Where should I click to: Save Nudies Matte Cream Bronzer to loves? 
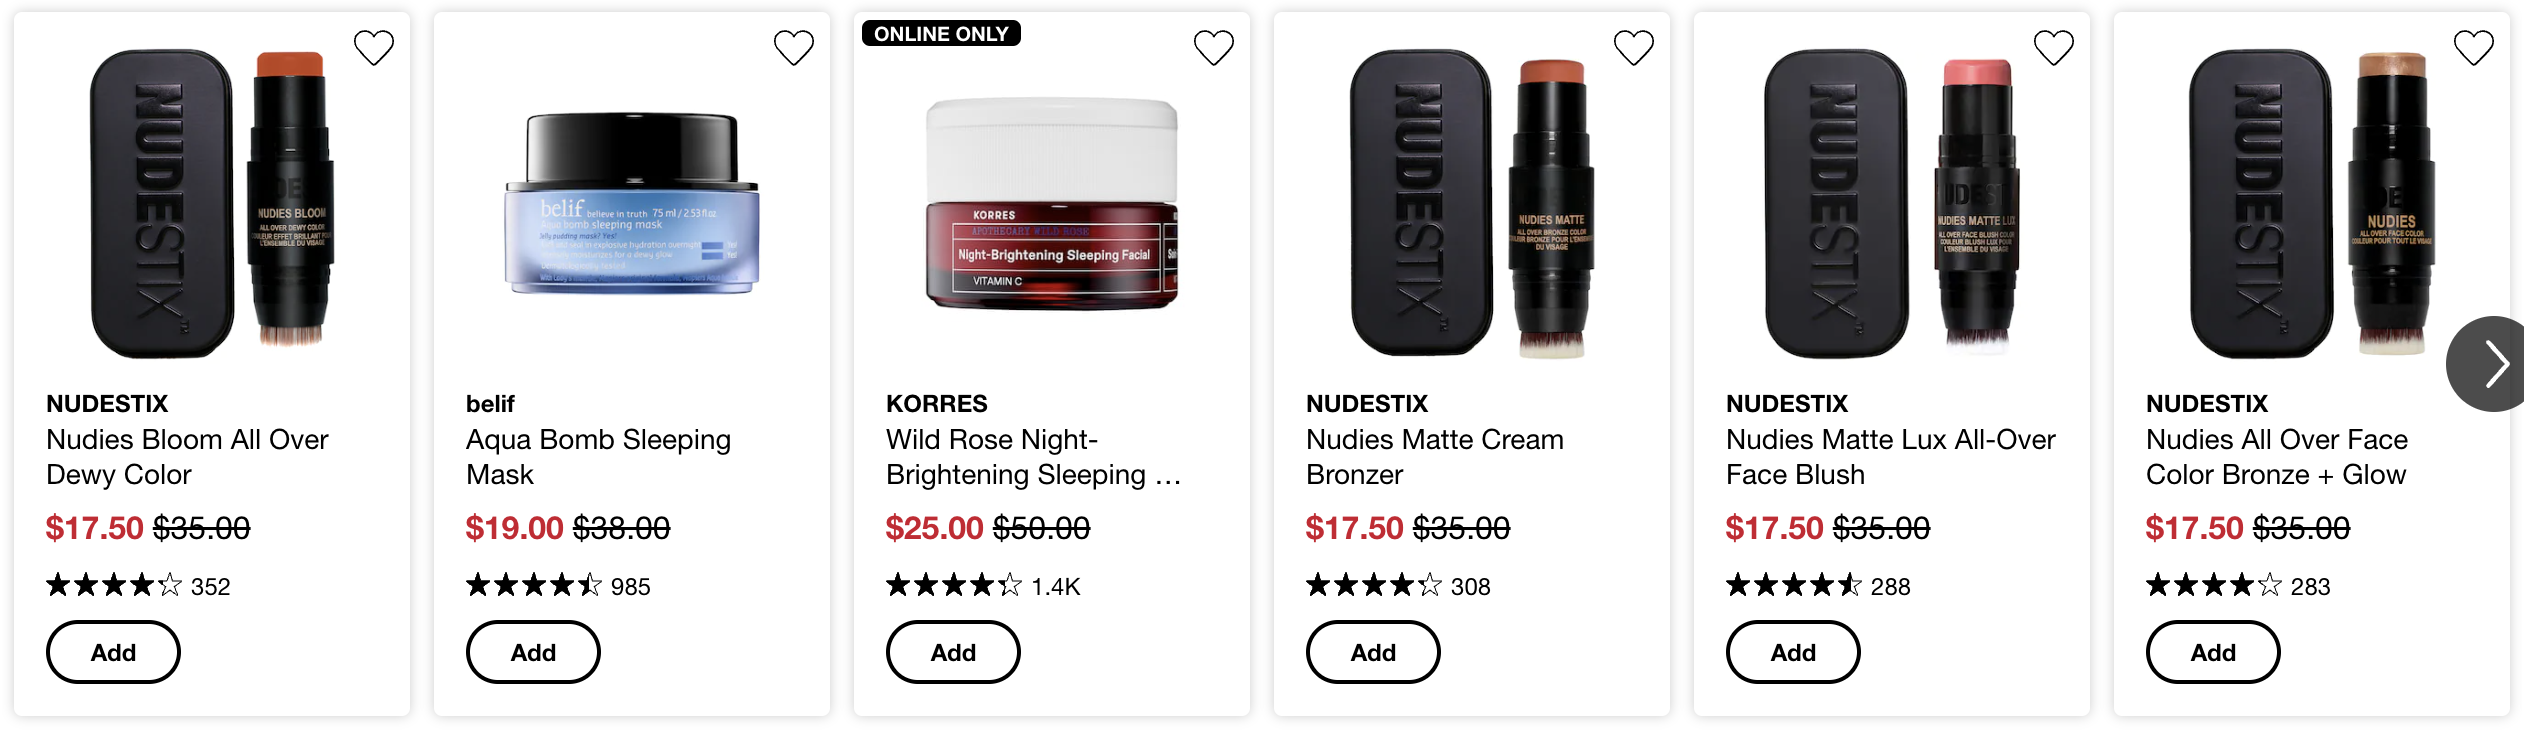click(x=1634, y=48)
